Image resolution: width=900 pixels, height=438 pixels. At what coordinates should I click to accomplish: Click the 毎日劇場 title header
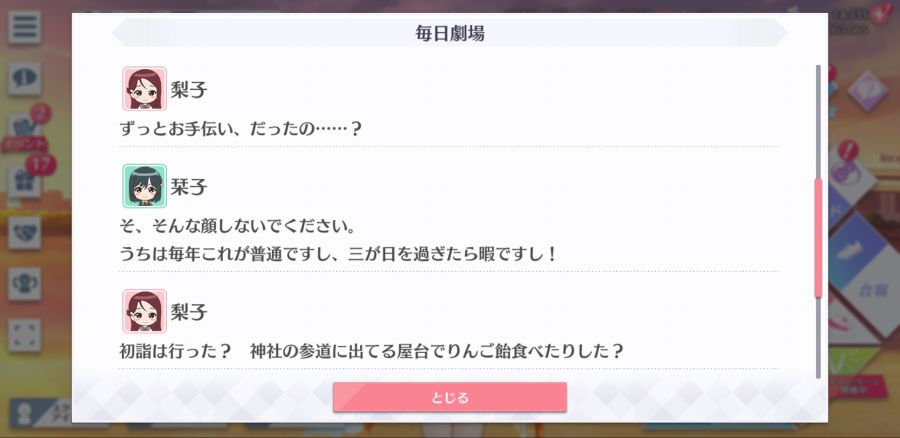450,33
